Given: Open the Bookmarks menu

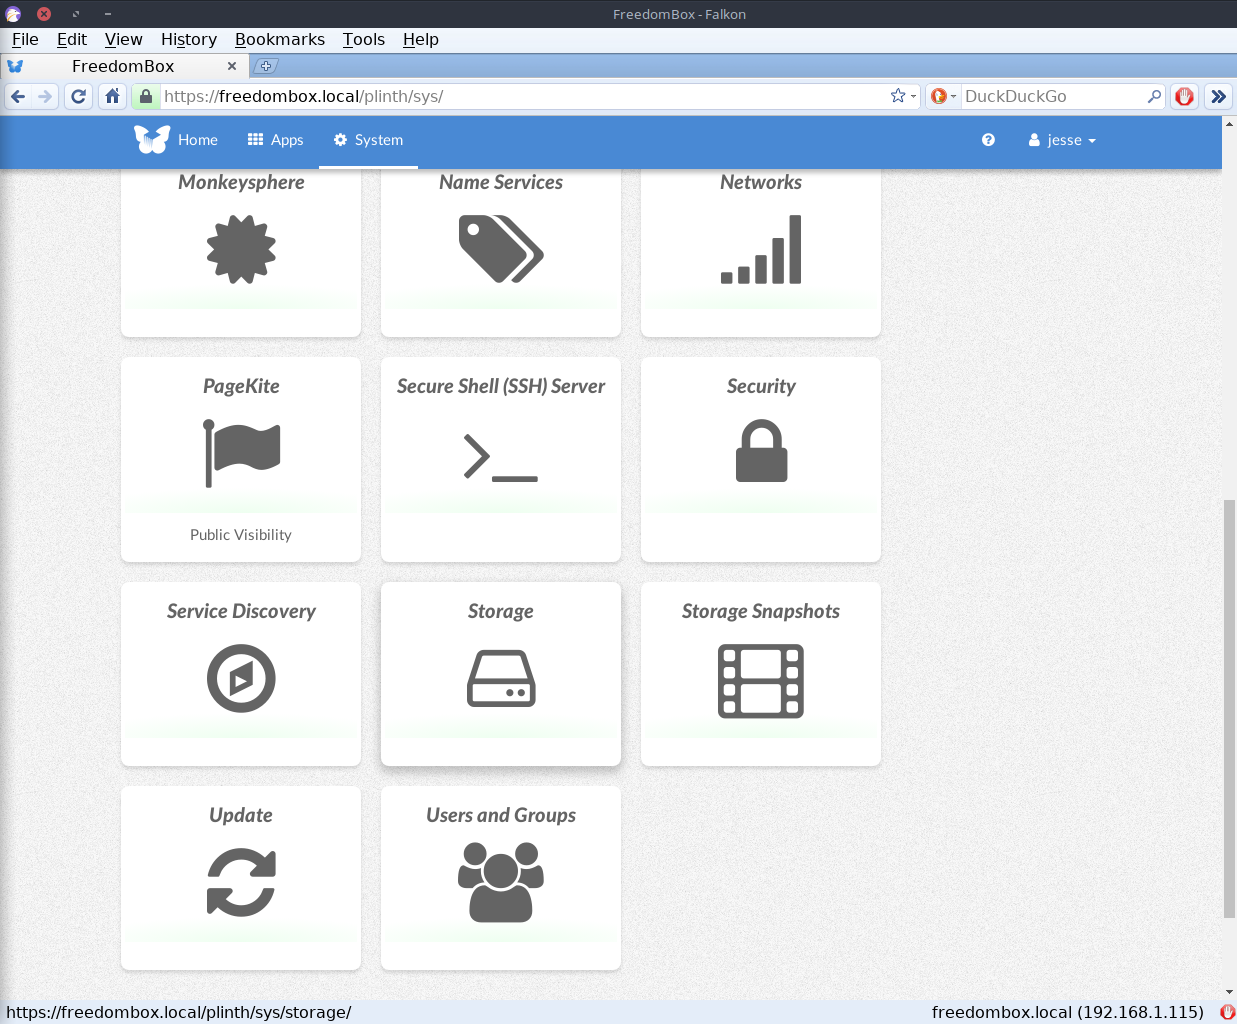Looking at the screenshot, I should [280, 39].
